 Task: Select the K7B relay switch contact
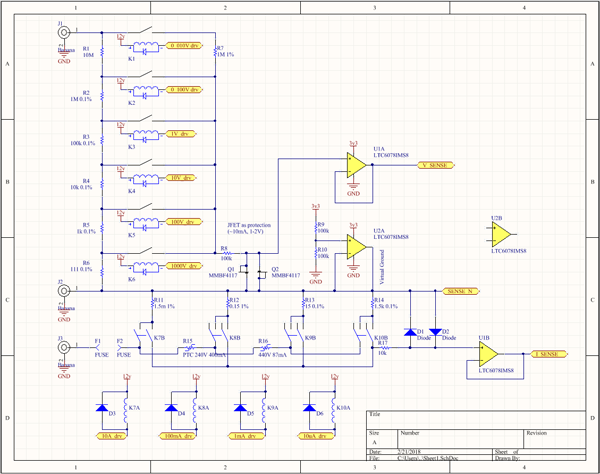pyautogui.click(x=146, y=335)
